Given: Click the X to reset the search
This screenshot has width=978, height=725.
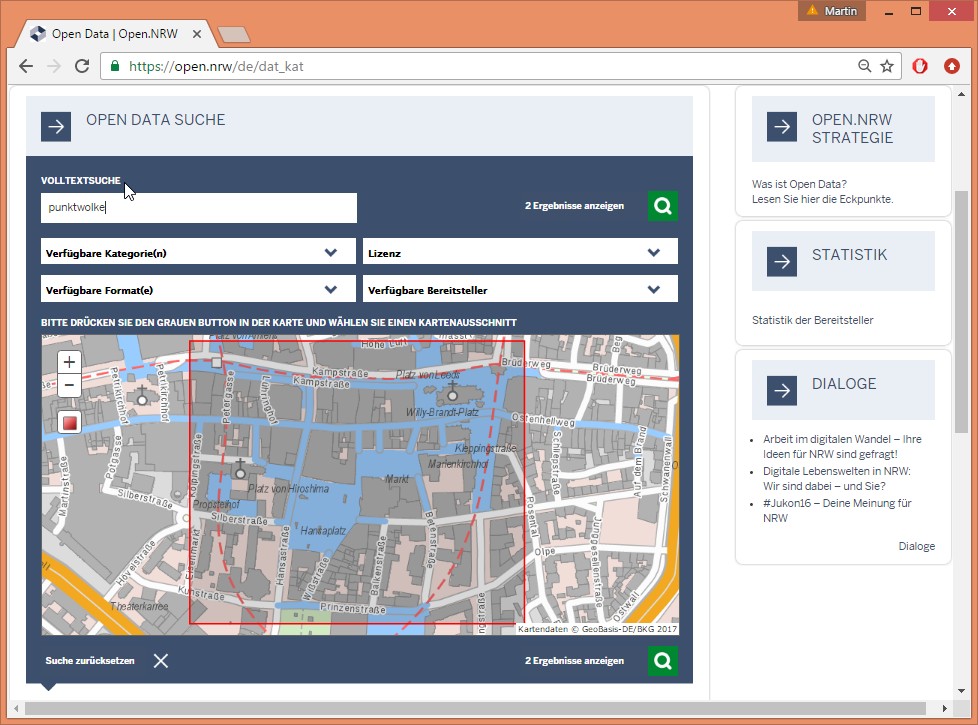Looking at the screenshot, I should pyautogui.click(x=161, y=661).
